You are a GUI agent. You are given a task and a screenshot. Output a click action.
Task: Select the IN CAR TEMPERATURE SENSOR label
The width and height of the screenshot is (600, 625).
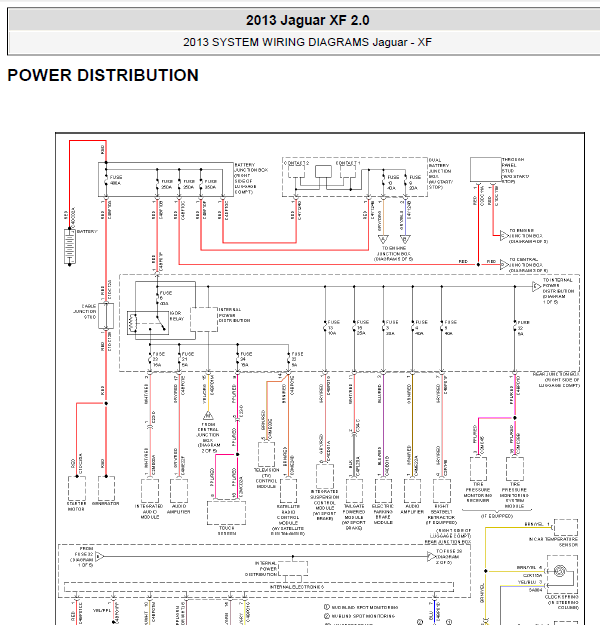click(553, 542)
